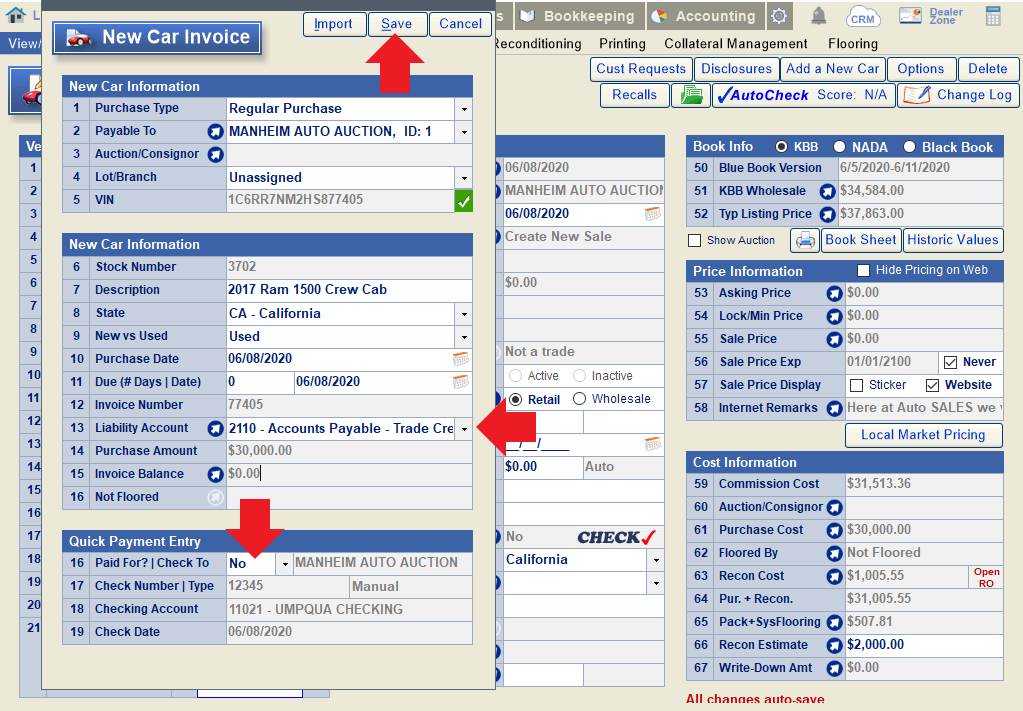Click the Liability Account lookup icon
1023x711 pixels.
tap(215, 429)
